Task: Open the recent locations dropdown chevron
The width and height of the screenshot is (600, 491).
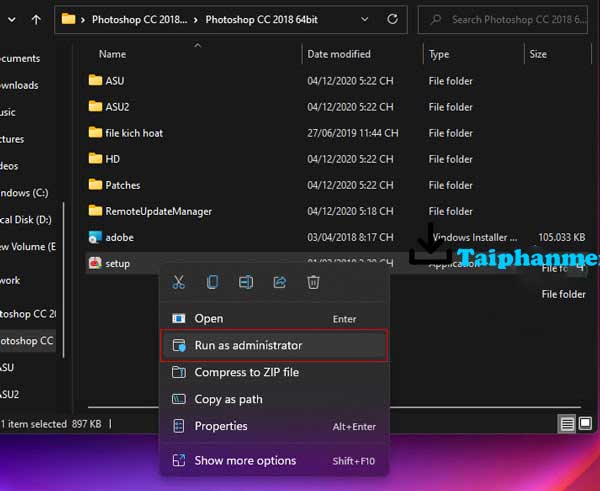Action: (x=12, y=20)
